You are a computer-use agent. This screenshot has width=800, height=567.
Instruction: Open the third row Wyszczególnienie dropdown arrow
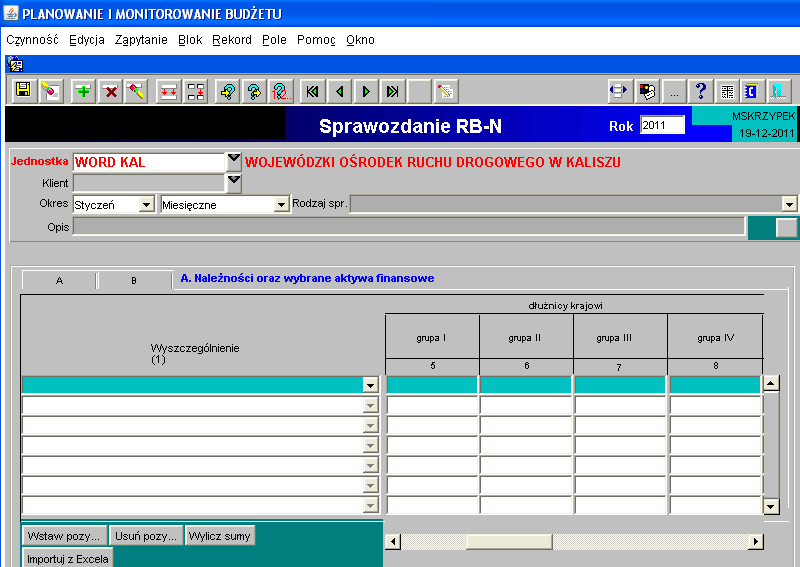pos(371,425)
